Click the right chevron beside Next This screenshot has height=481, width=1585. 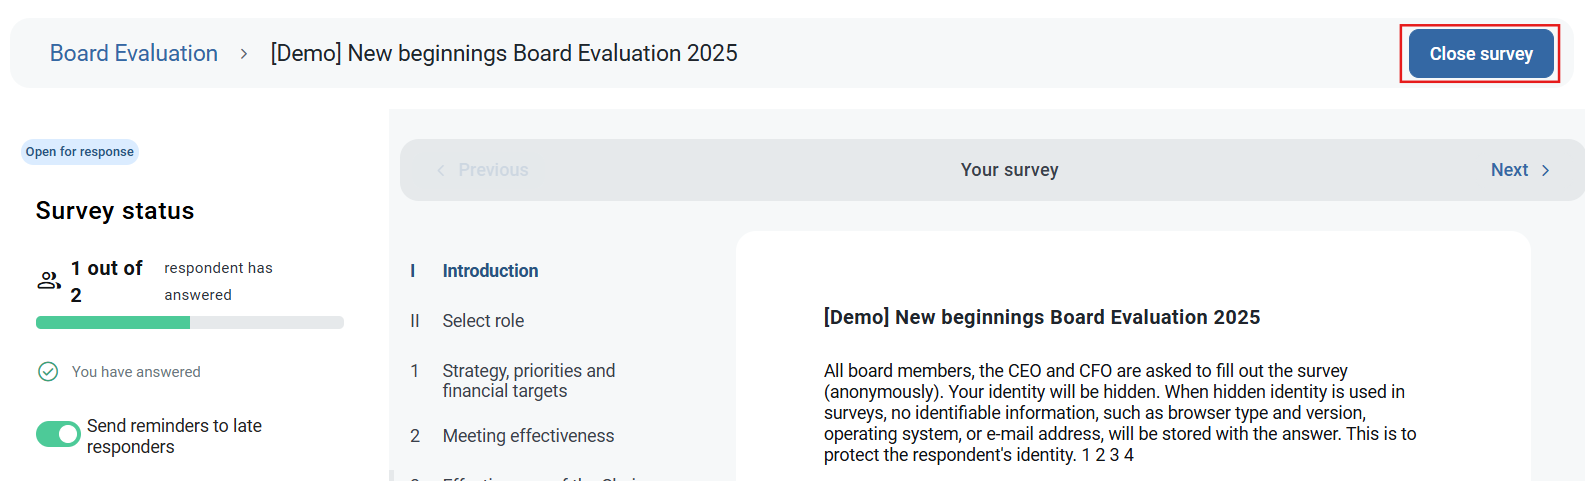[x=1545, y=171]
